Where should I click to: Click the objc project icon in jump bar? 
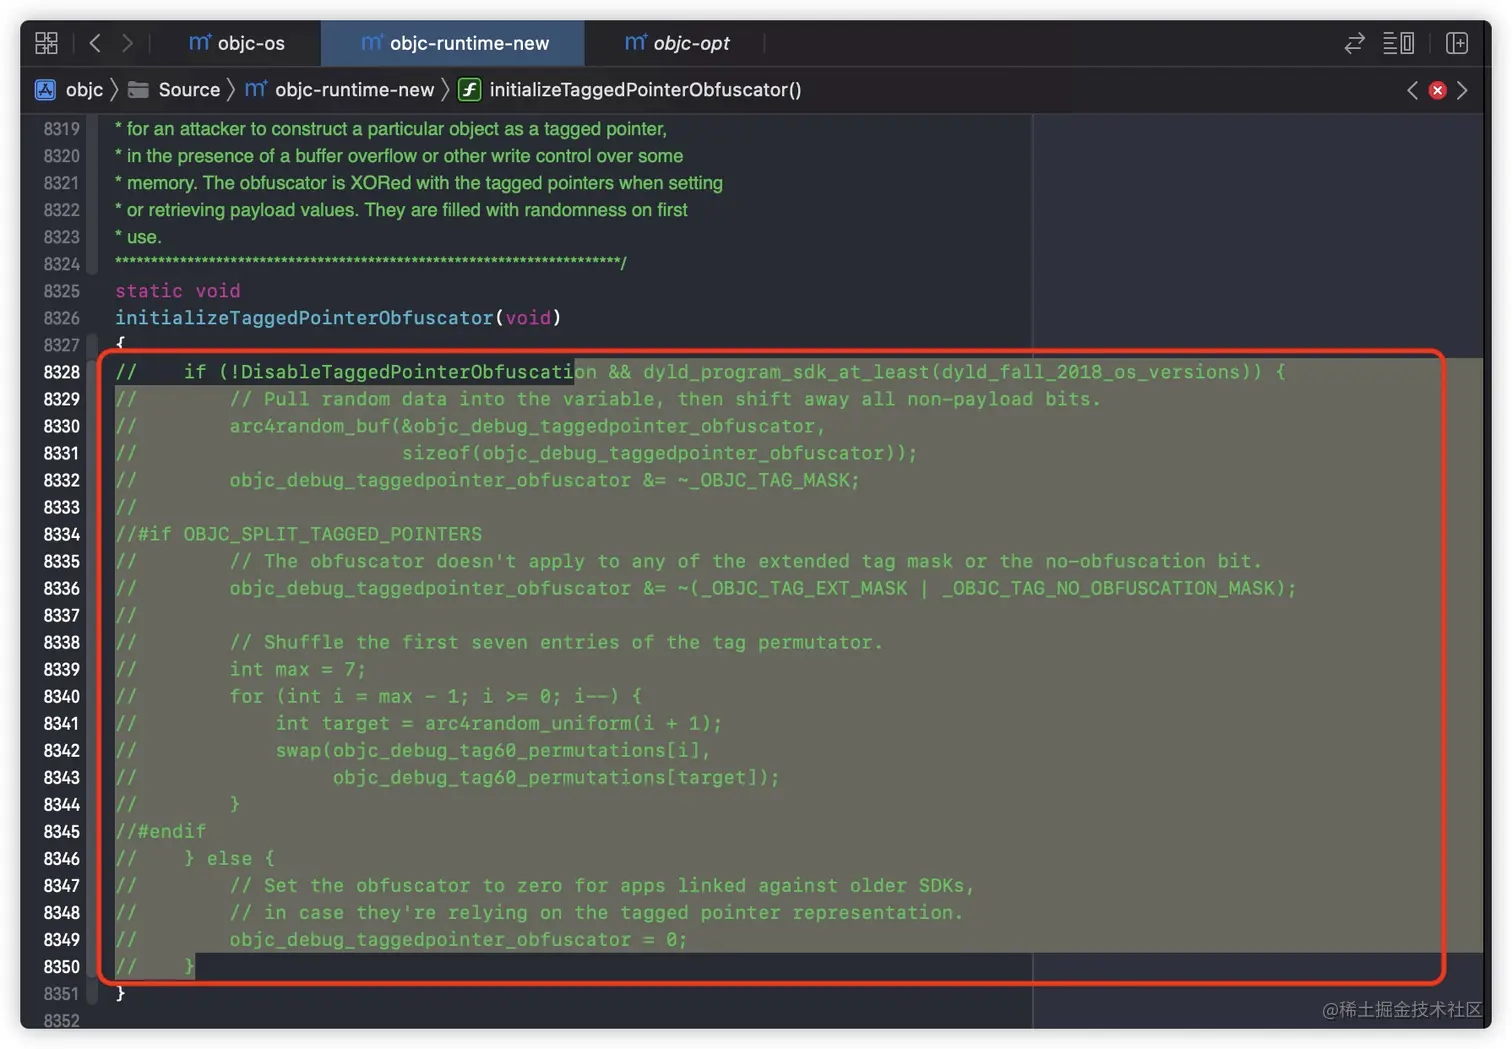coord(45,90)
